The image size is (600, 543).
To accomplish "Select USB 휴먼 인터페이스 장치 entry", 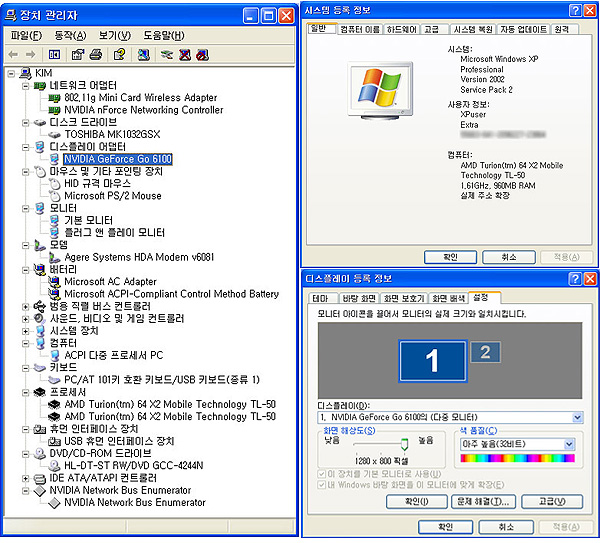I will click(119, 441).
